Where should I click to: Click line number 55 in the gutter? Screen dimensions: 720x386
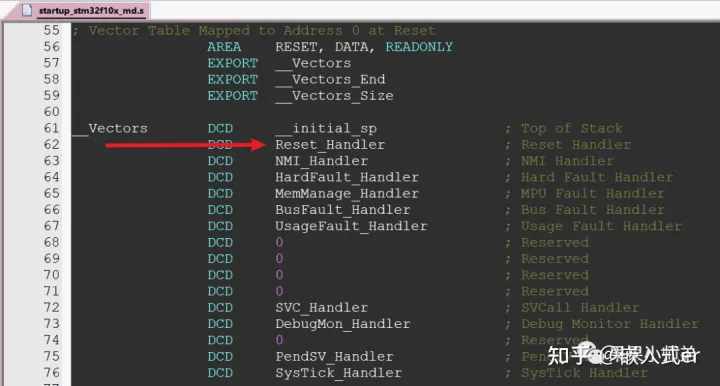(51, 30)
